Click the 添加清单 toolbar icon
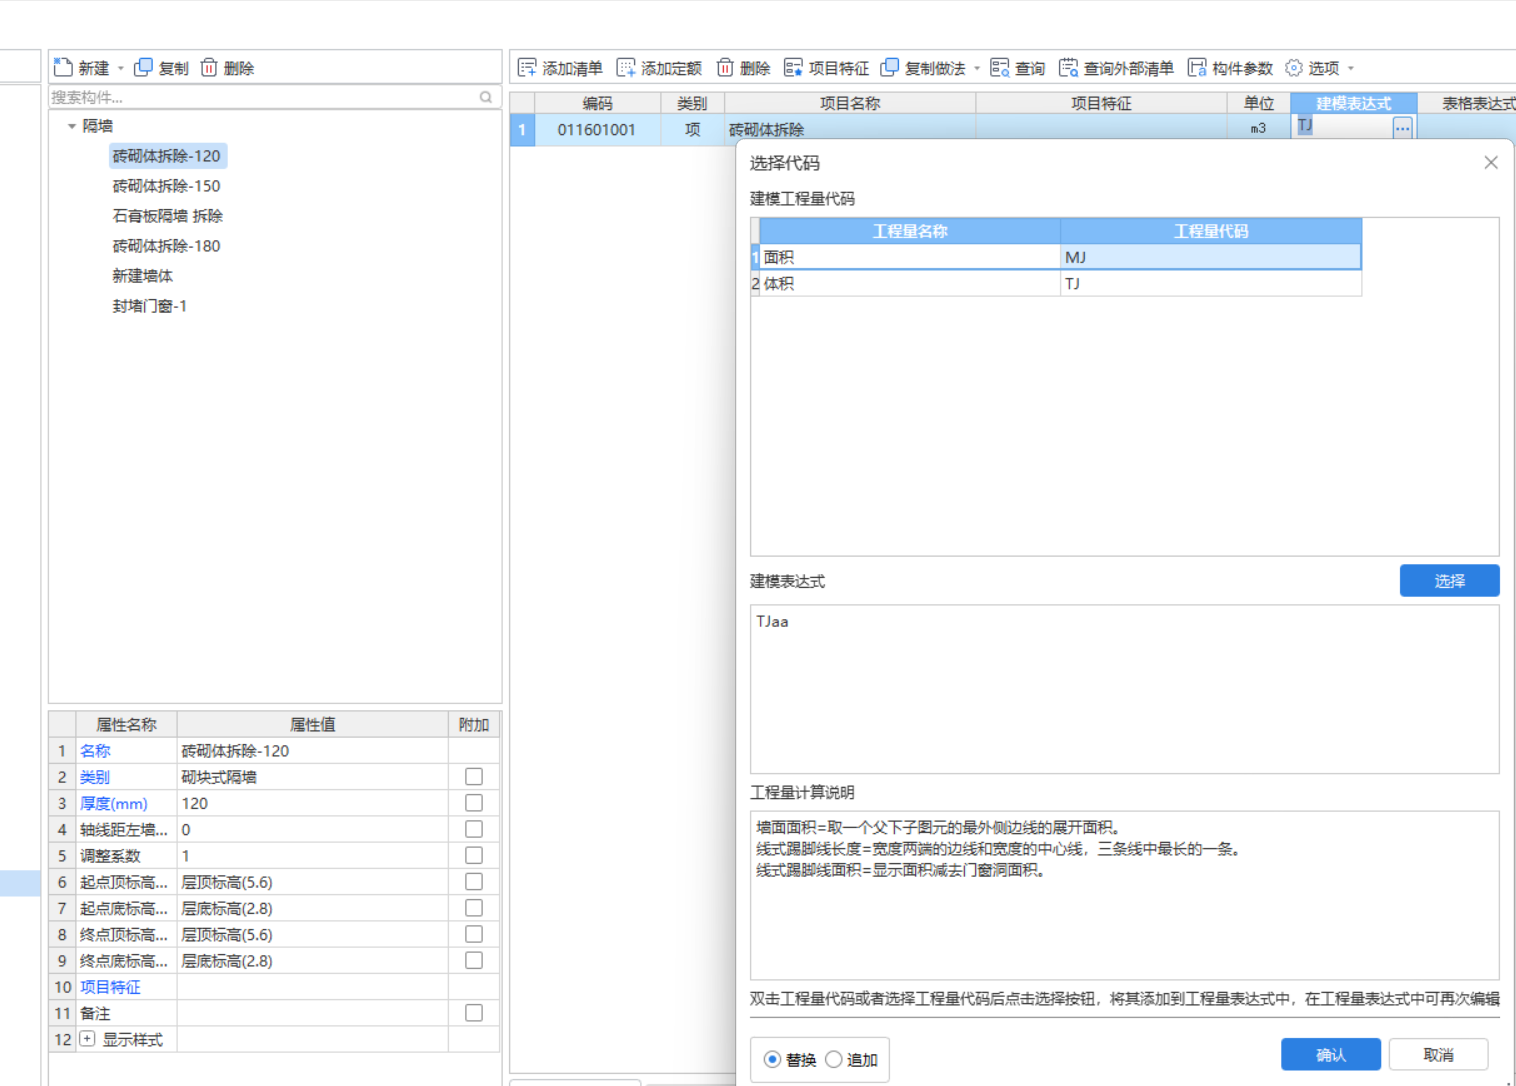Screen dimensions: 1516x1086 point(527,67)
